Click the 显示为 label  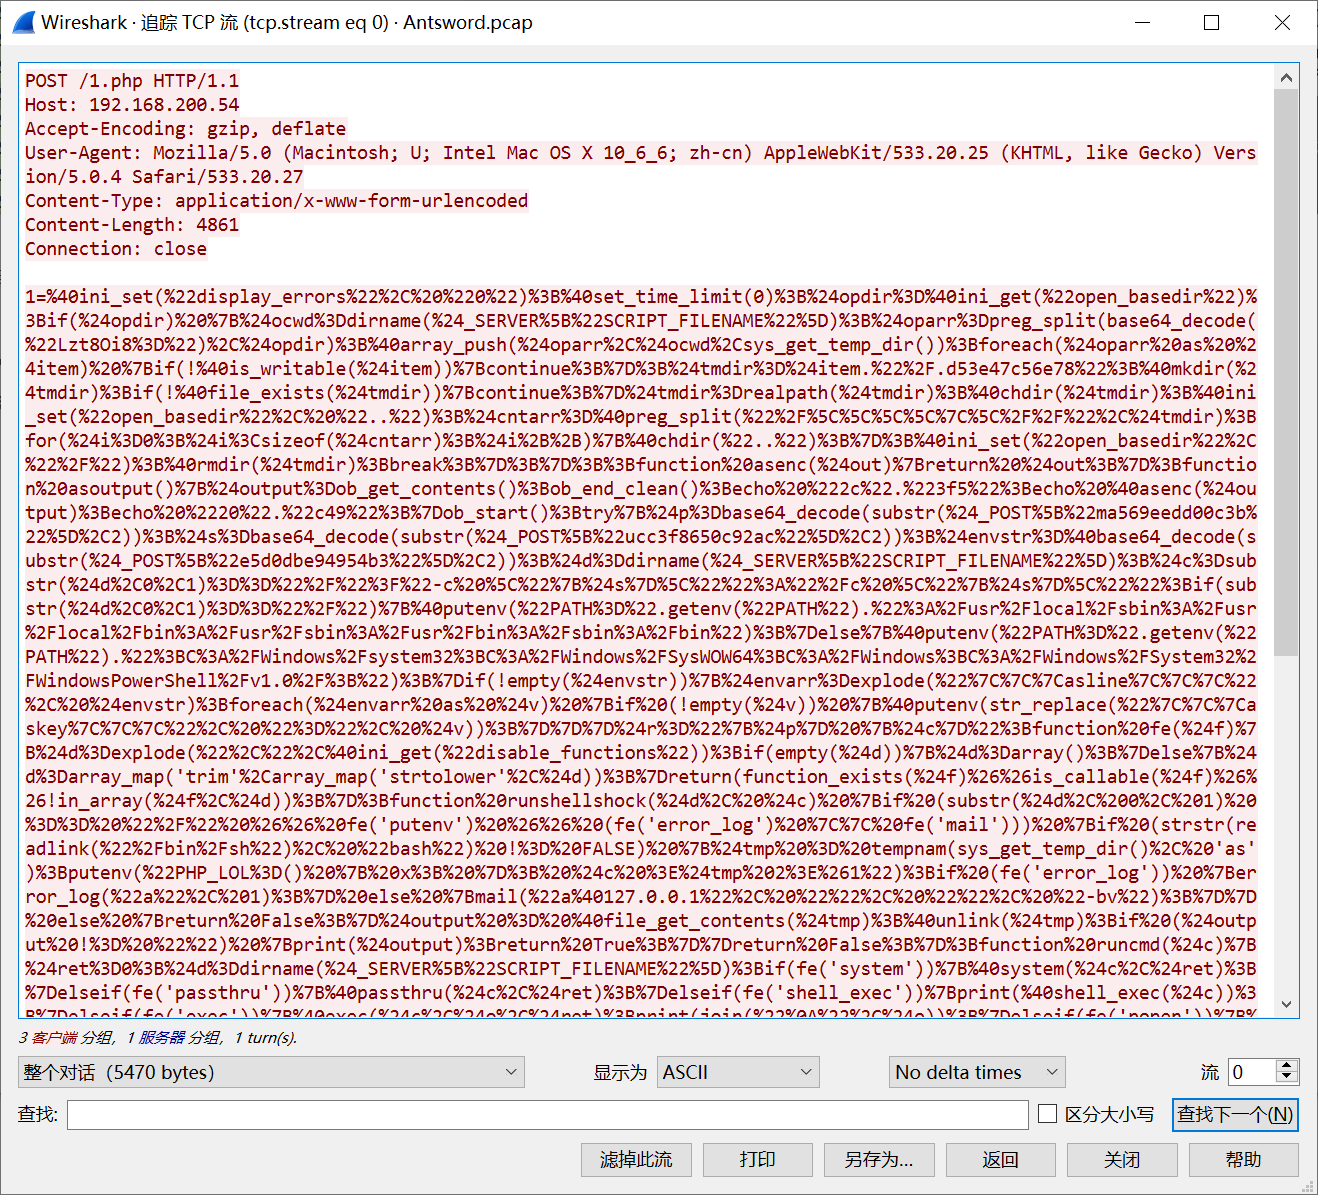pyautogui.click(x=620, y=1072)
